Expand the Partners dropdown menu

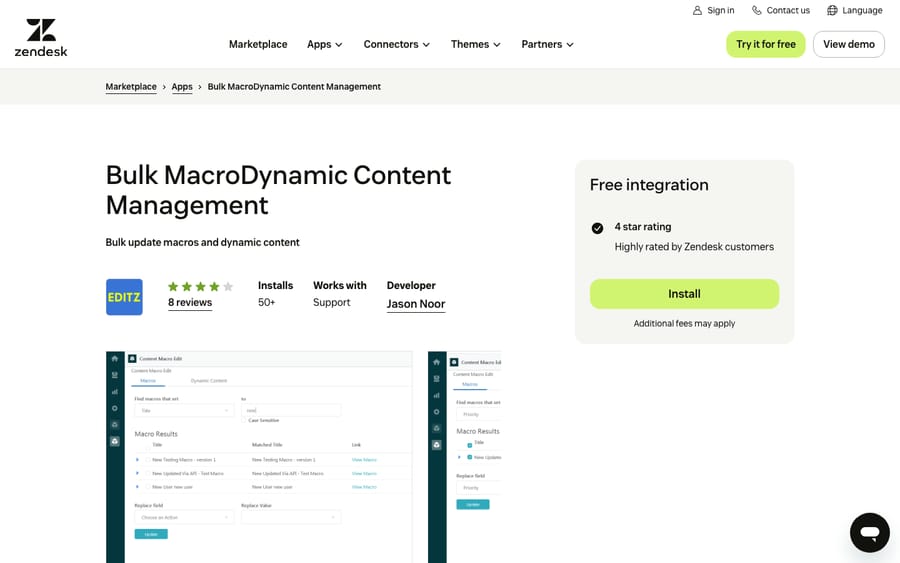(x=547, y=44)
